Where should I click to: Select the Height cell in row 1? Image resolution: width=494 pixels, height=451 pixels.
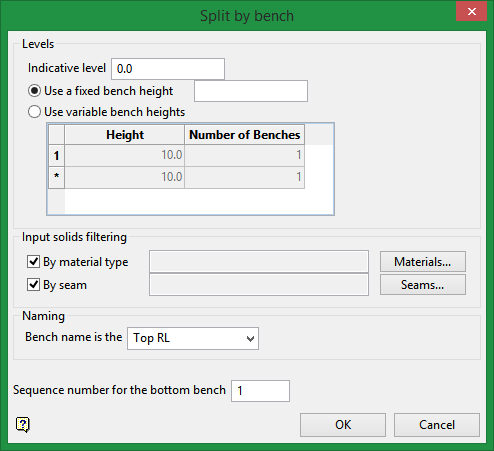tap(125, 155)
